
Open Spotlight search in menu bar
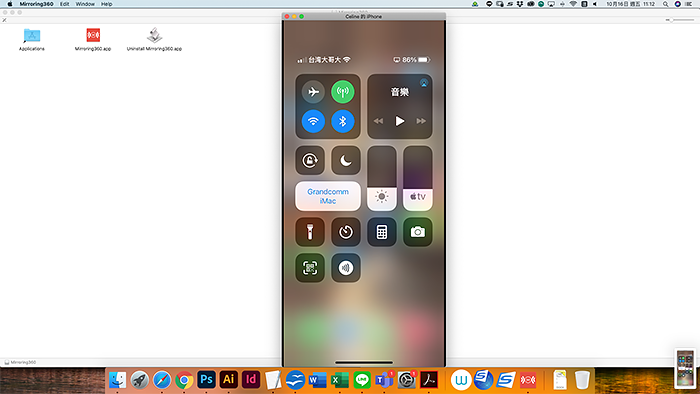665,4
